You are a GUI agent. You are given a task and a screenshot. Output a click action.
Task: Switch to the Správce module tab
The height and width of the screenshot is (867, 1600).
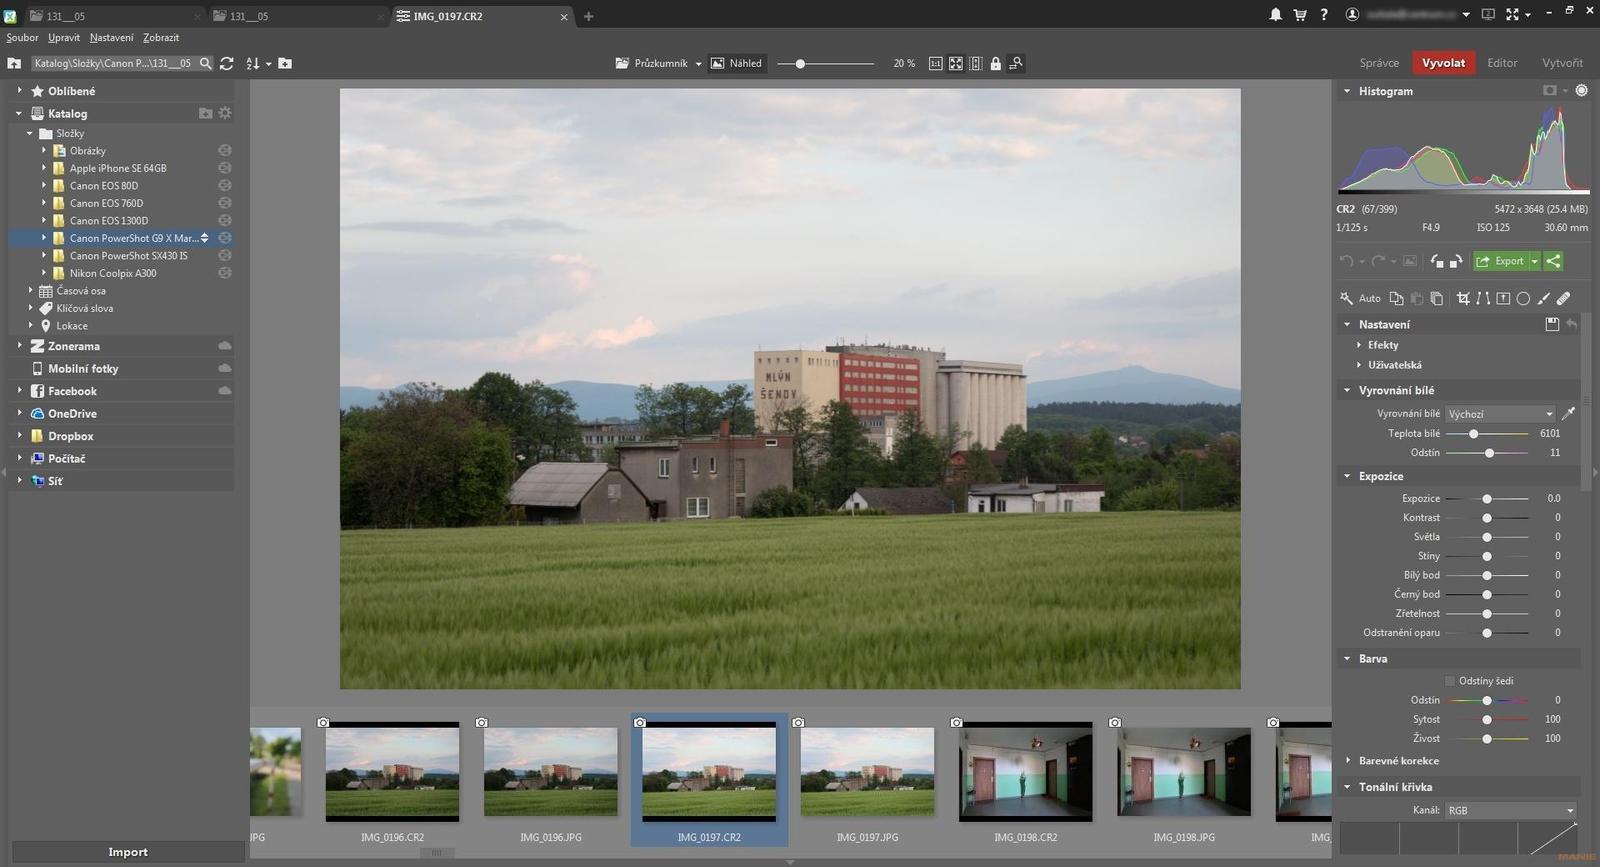coord(1379,62)
